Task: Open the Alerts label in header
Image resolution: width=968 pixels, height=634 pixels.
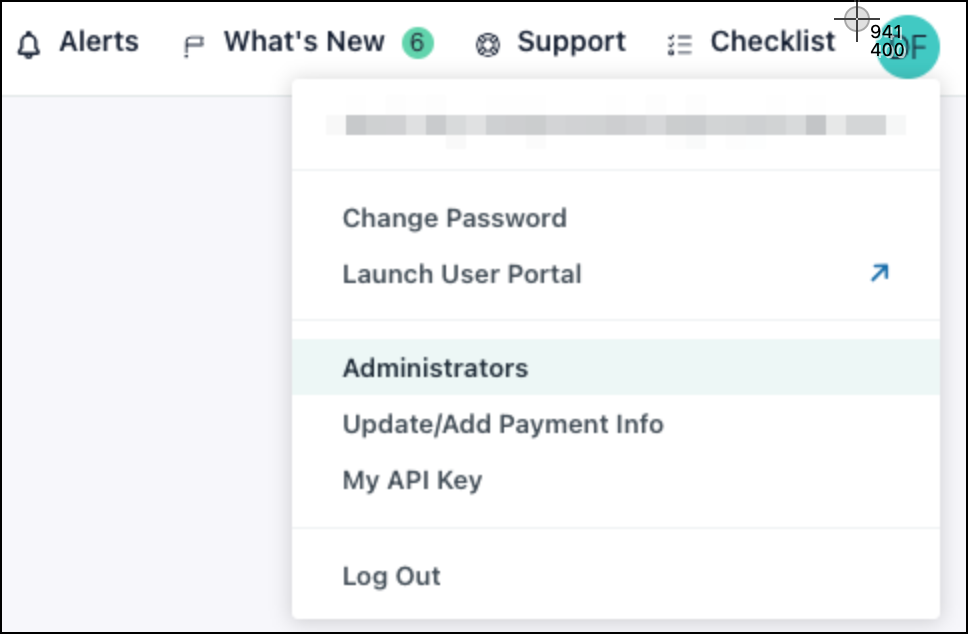Action: pyautogui.click(x=98, y=42)
